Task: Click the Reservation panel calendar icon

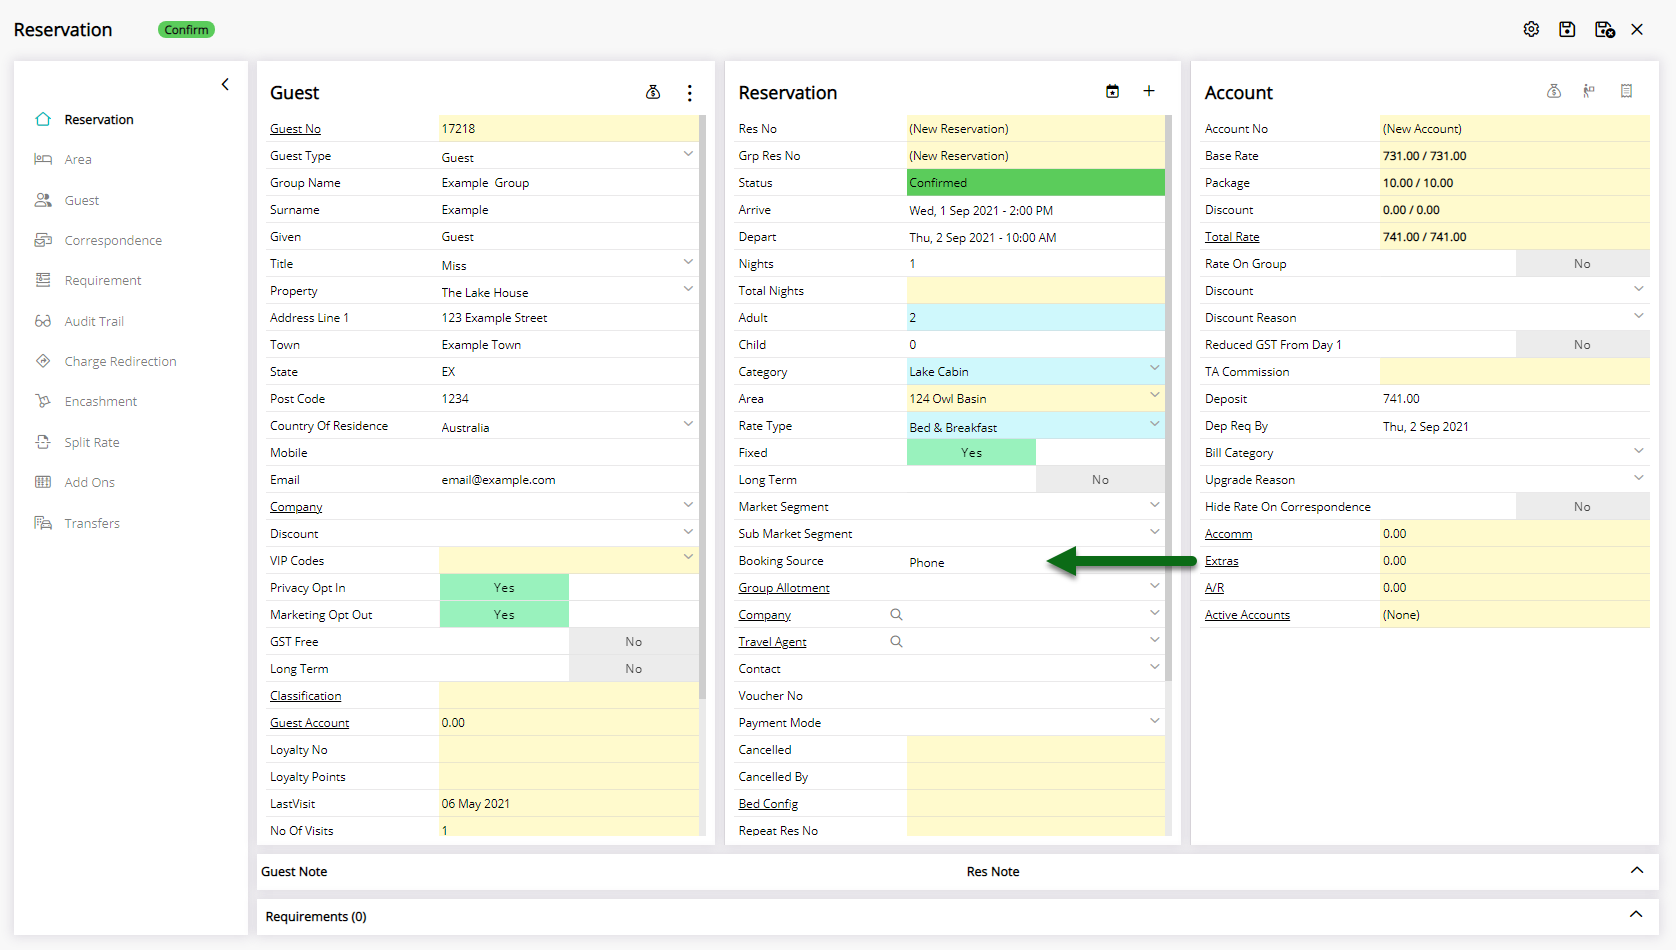Action: 1112,91
